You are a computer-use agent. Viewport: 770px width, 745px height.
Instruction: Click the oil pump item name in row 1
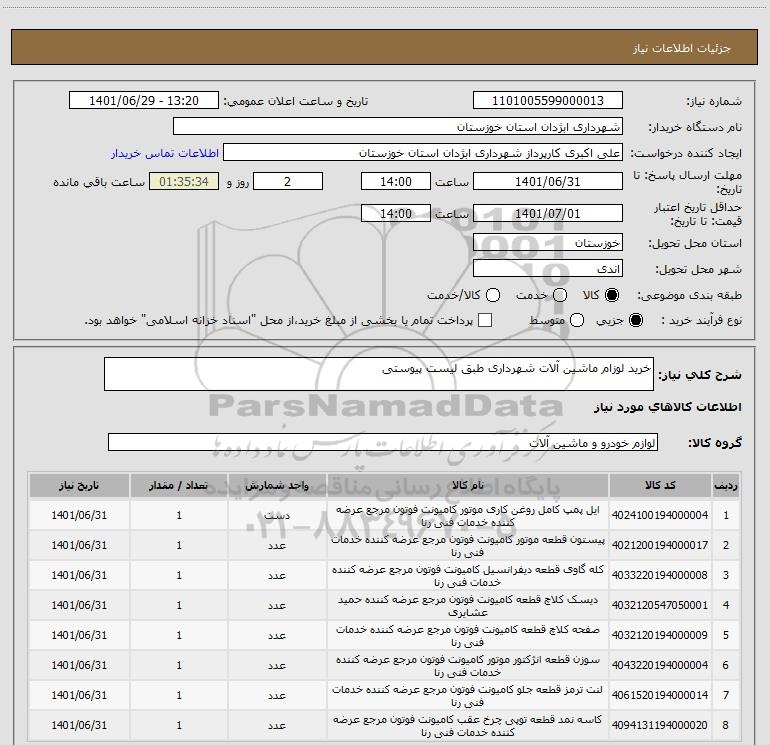pyautogui.click(x=468, y=516)
